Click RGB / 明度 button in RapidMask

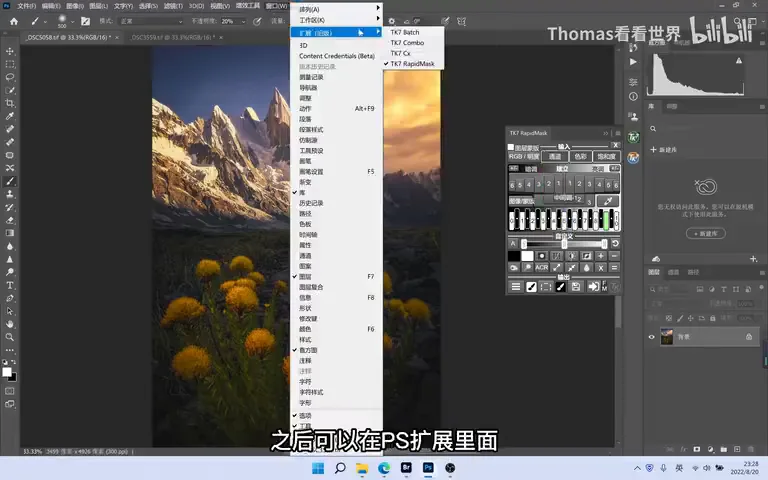[524, 157]
